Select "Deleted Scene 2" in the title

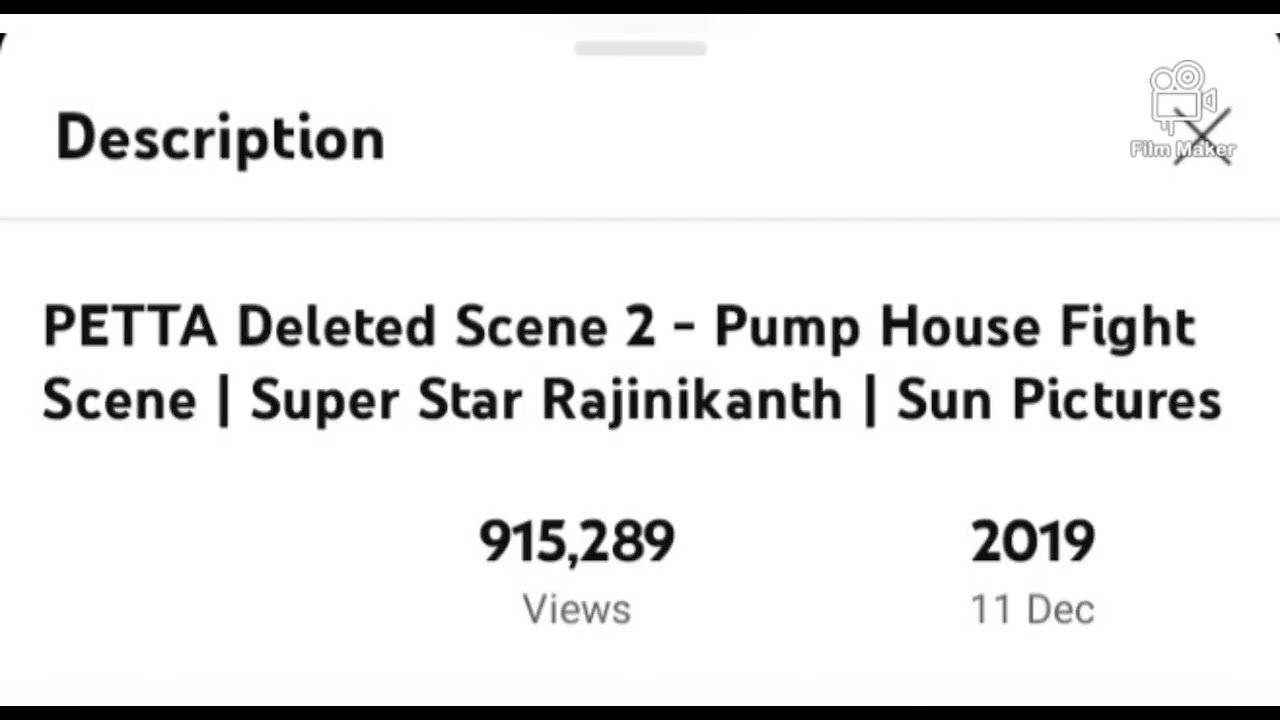click(446, 327)
